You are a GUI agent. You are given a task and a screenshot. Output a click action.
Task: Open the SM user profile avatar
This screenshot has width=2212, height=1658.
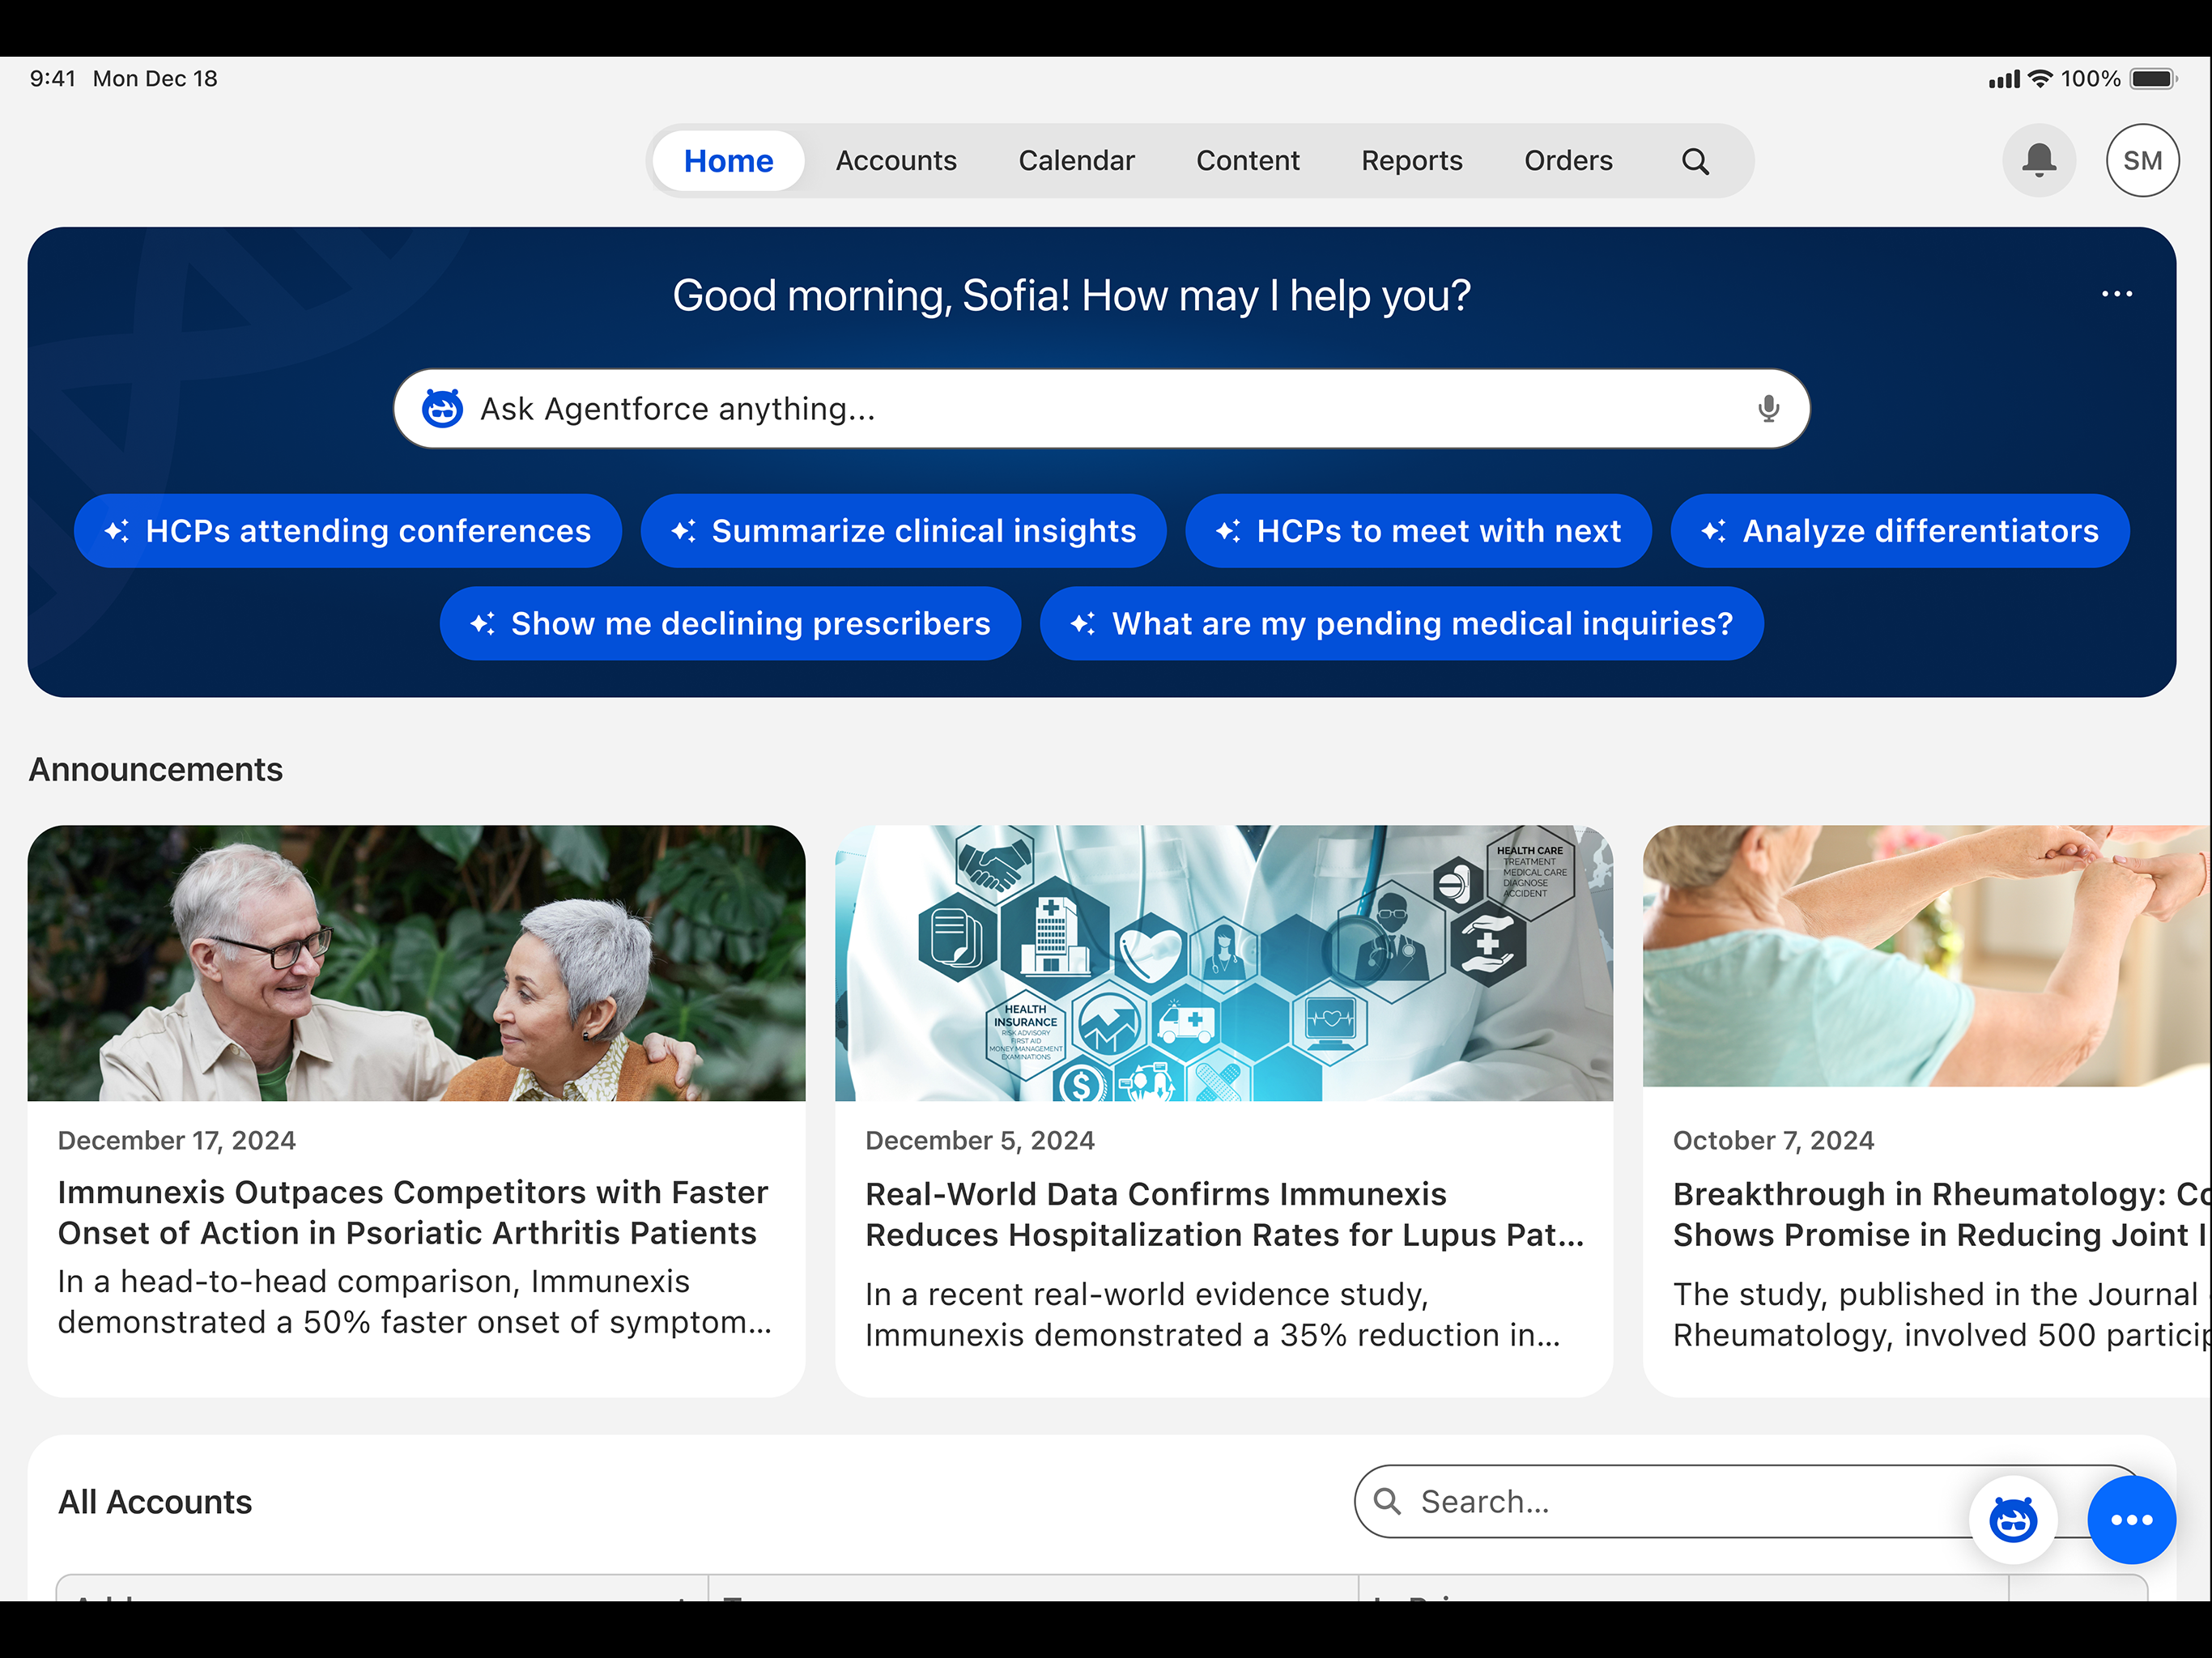[x=2142, y=160]
